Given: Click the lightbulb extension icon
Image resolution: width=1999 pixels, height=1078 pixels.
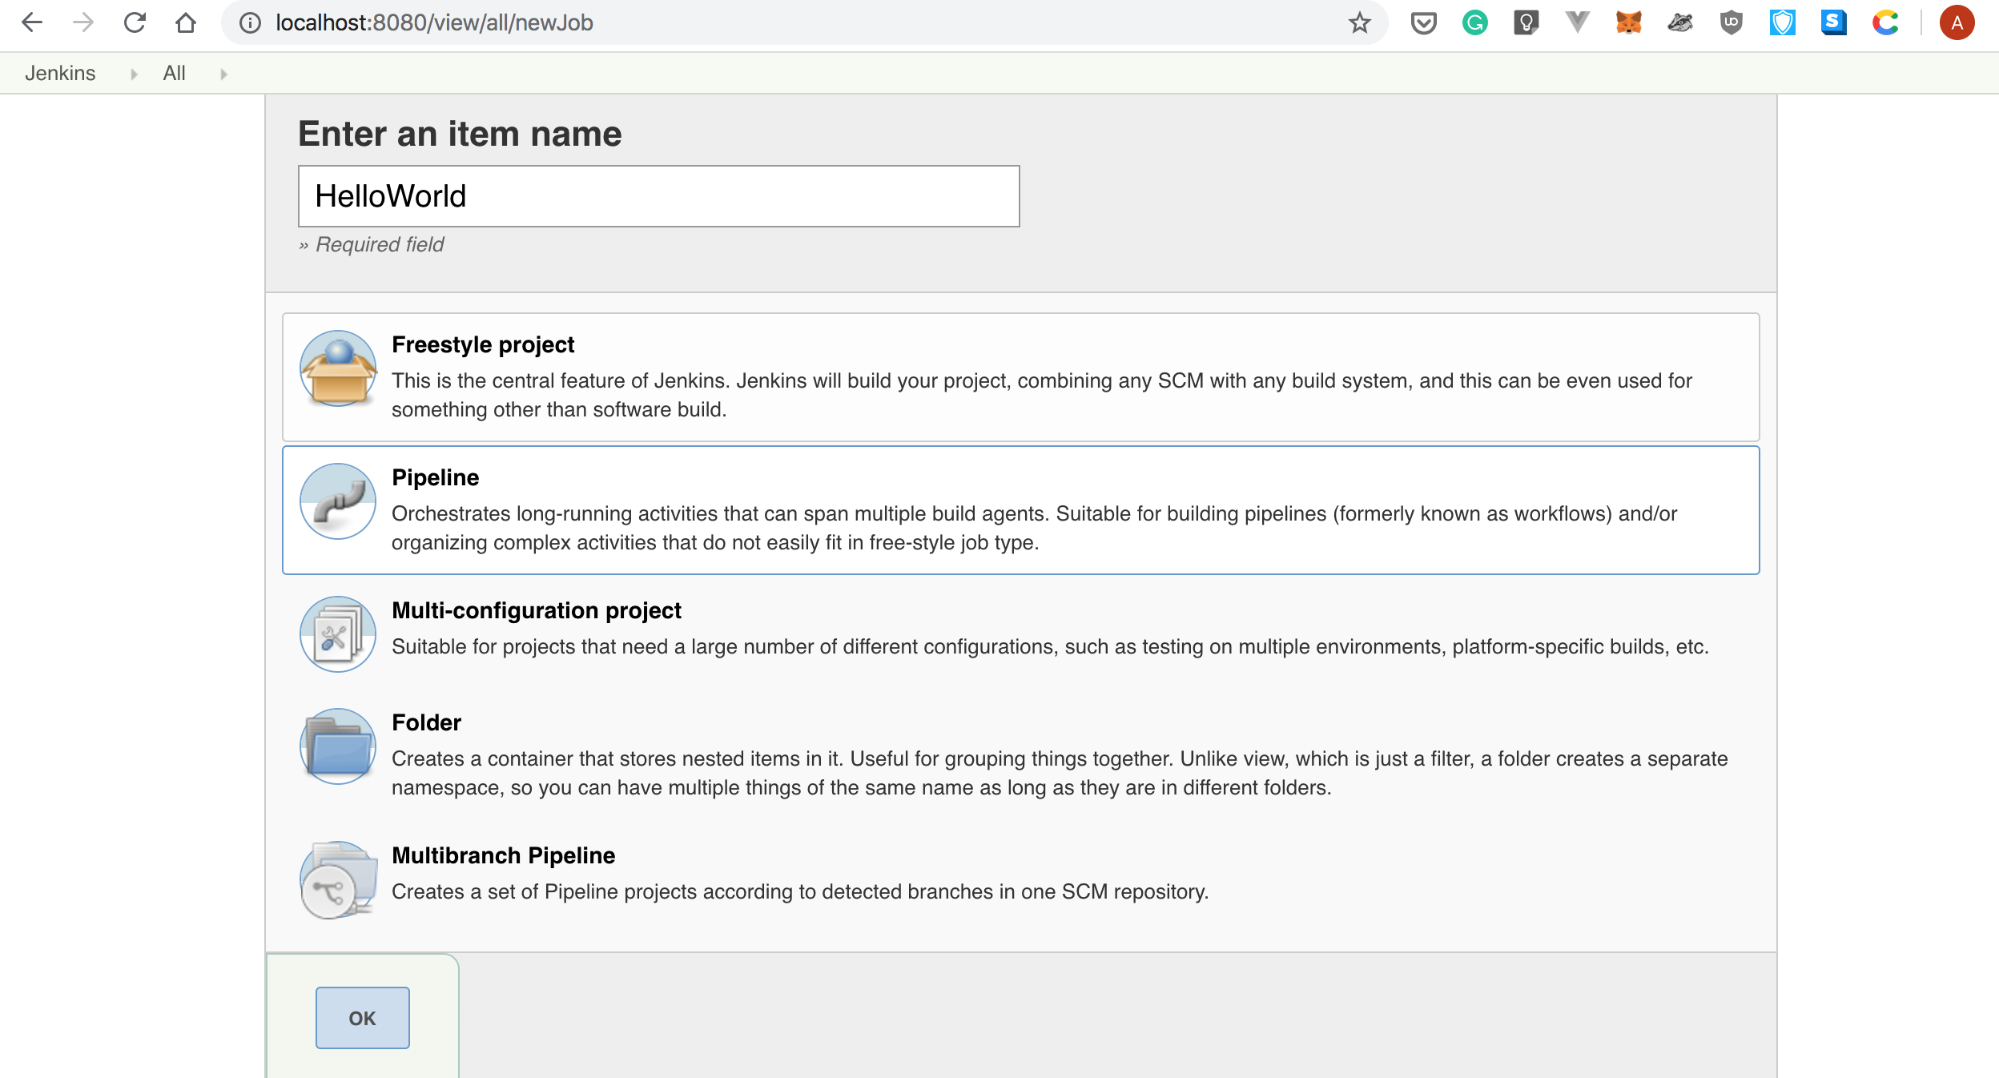Looking at the screenshot, I should point(1526,23).
